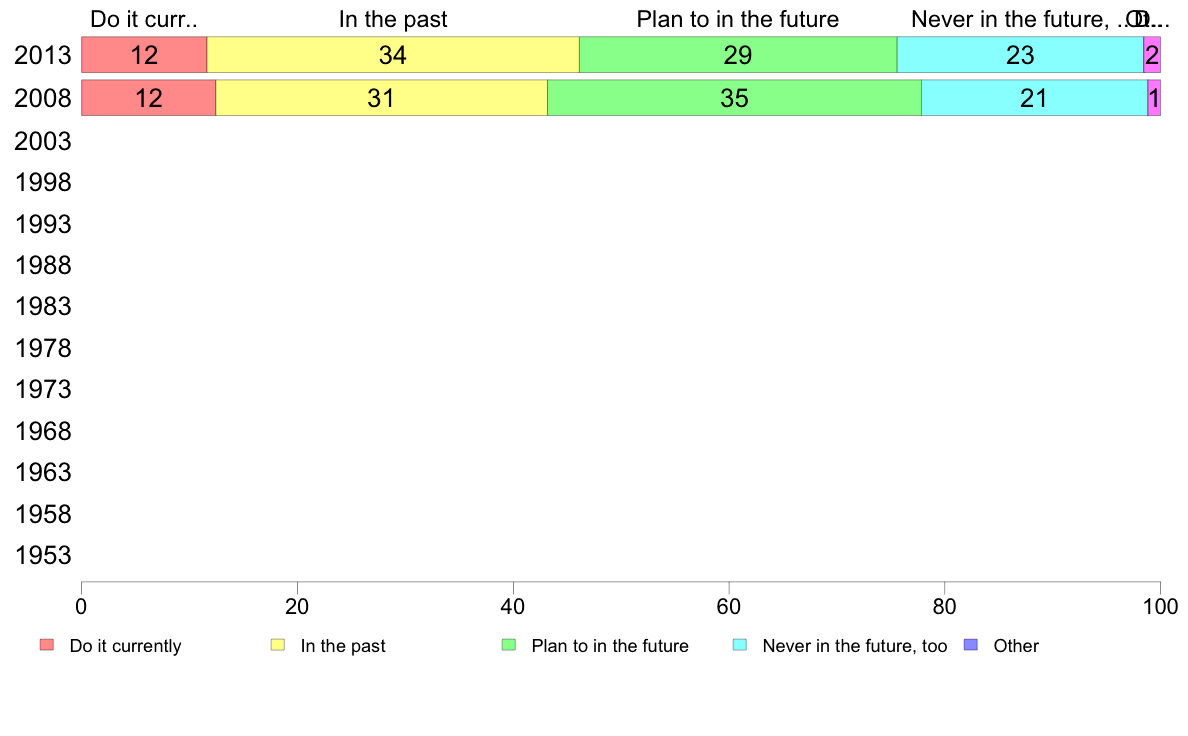The height and width of the screenshot is (736, 1188).
Task: Click the blue Other legend swatch
Action: pos(971,645)
